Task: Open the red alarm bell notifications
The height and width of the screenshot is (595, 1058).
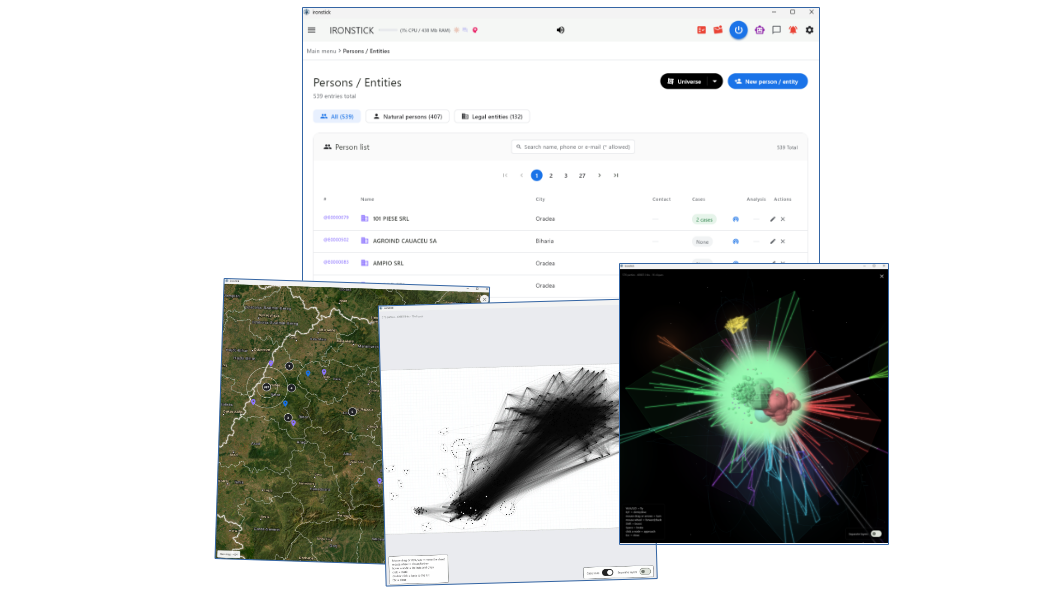Action: (x=793, y=30)
